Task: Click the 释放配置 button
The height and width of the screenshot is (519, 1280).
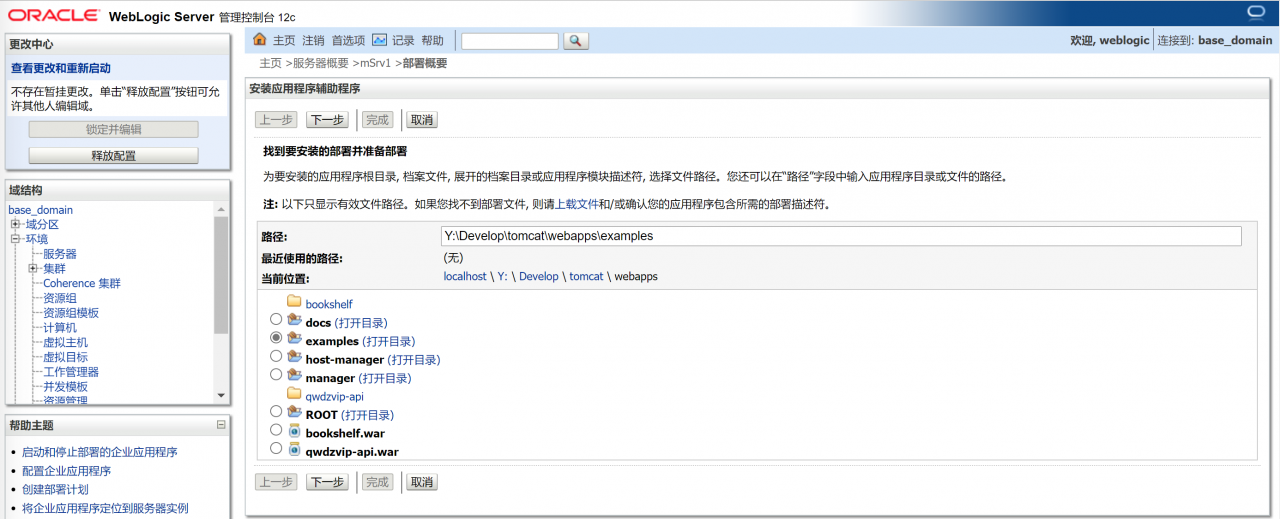Action: 113,156
